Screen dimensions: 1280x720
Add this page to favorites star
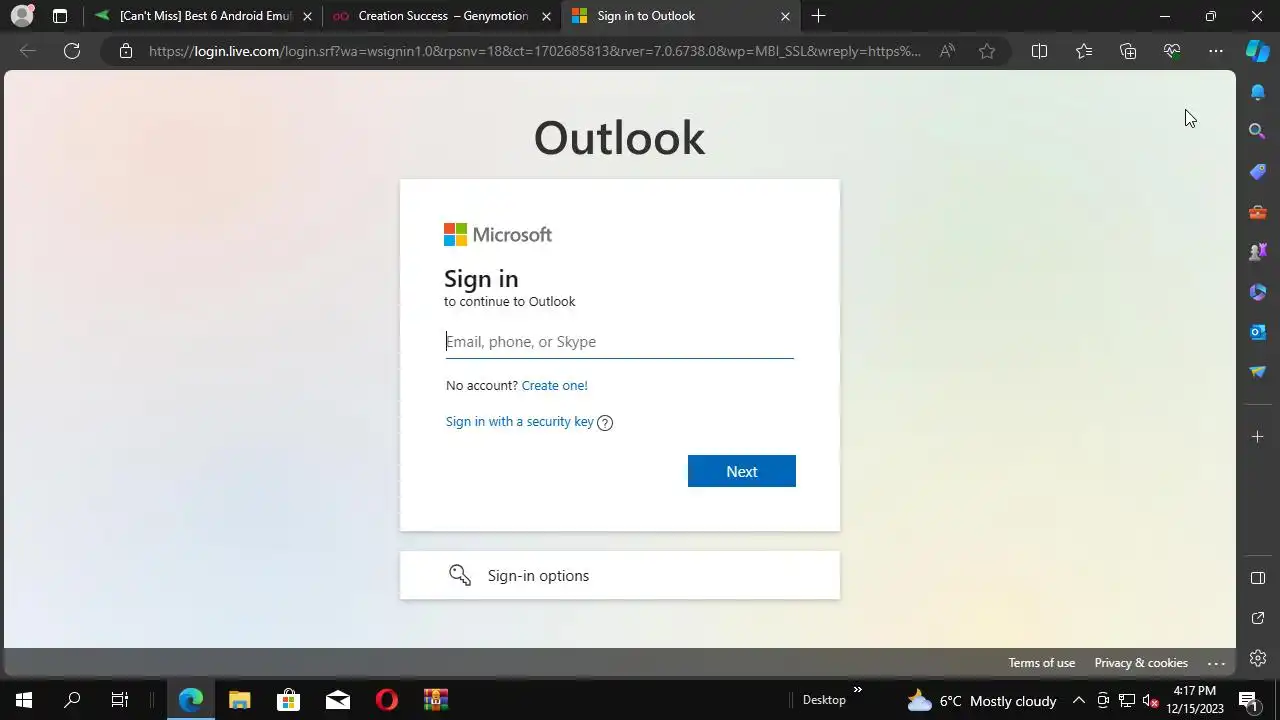[987, 51]
